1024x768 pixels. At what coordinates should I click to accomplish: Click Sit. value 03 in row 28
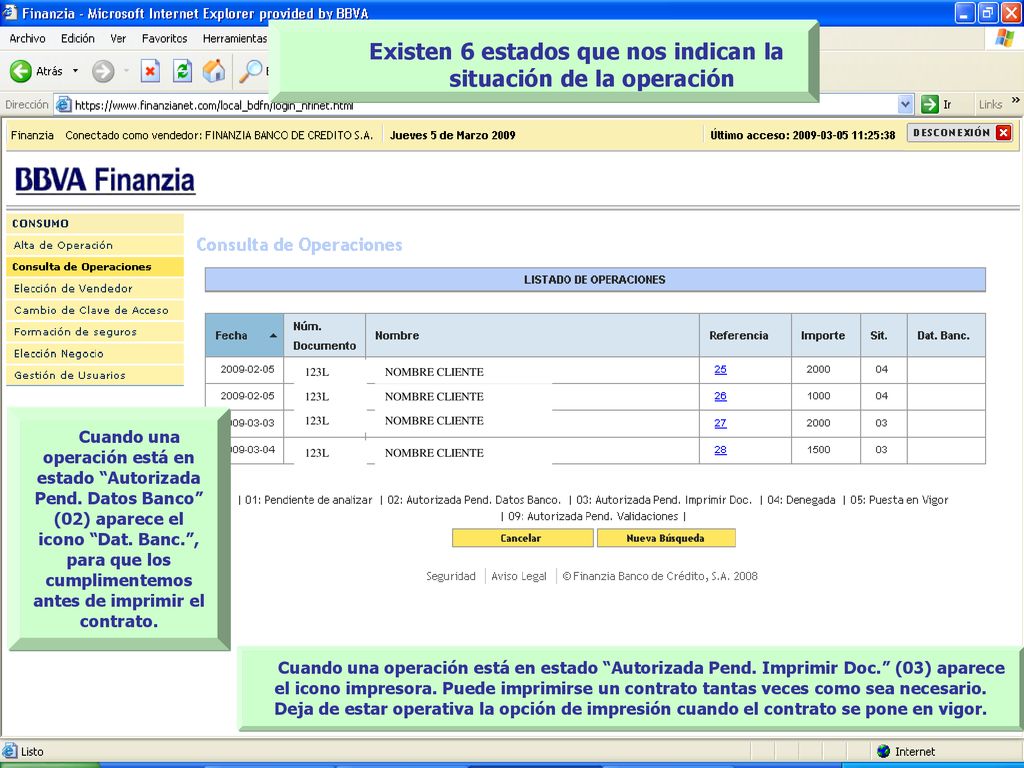point(882,450)
